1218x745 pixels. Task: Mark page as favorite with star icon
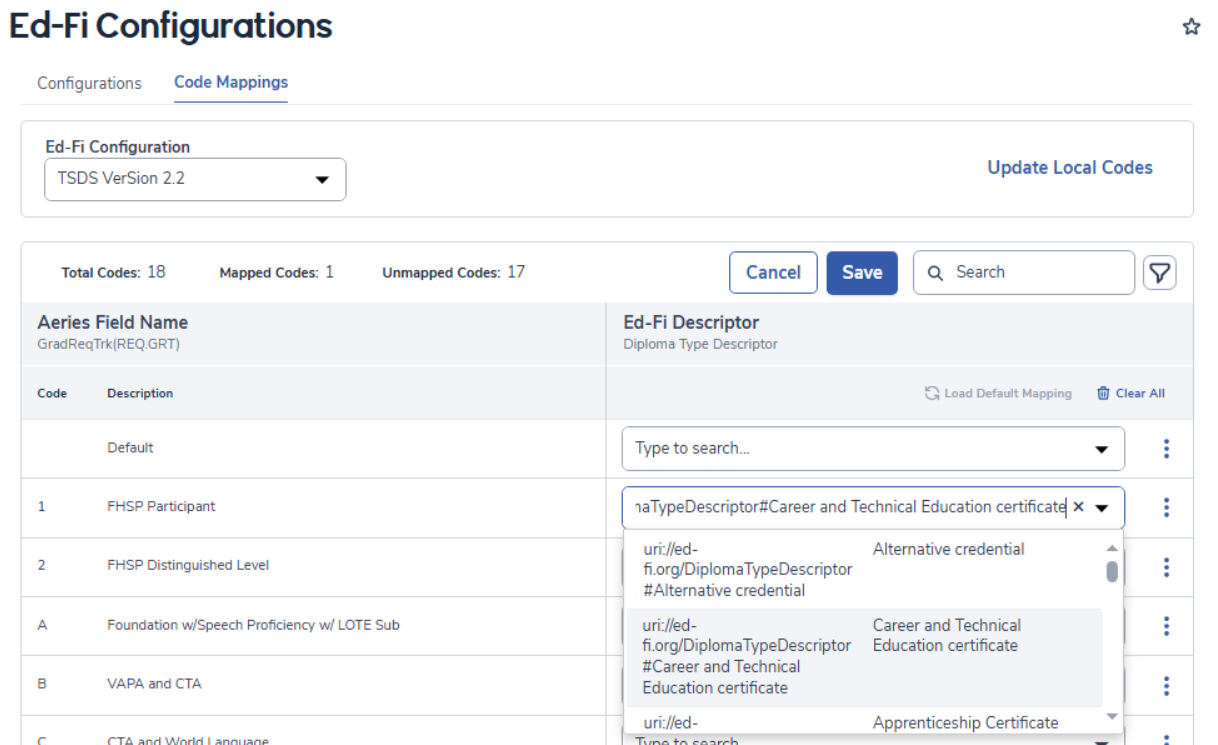1191,27
